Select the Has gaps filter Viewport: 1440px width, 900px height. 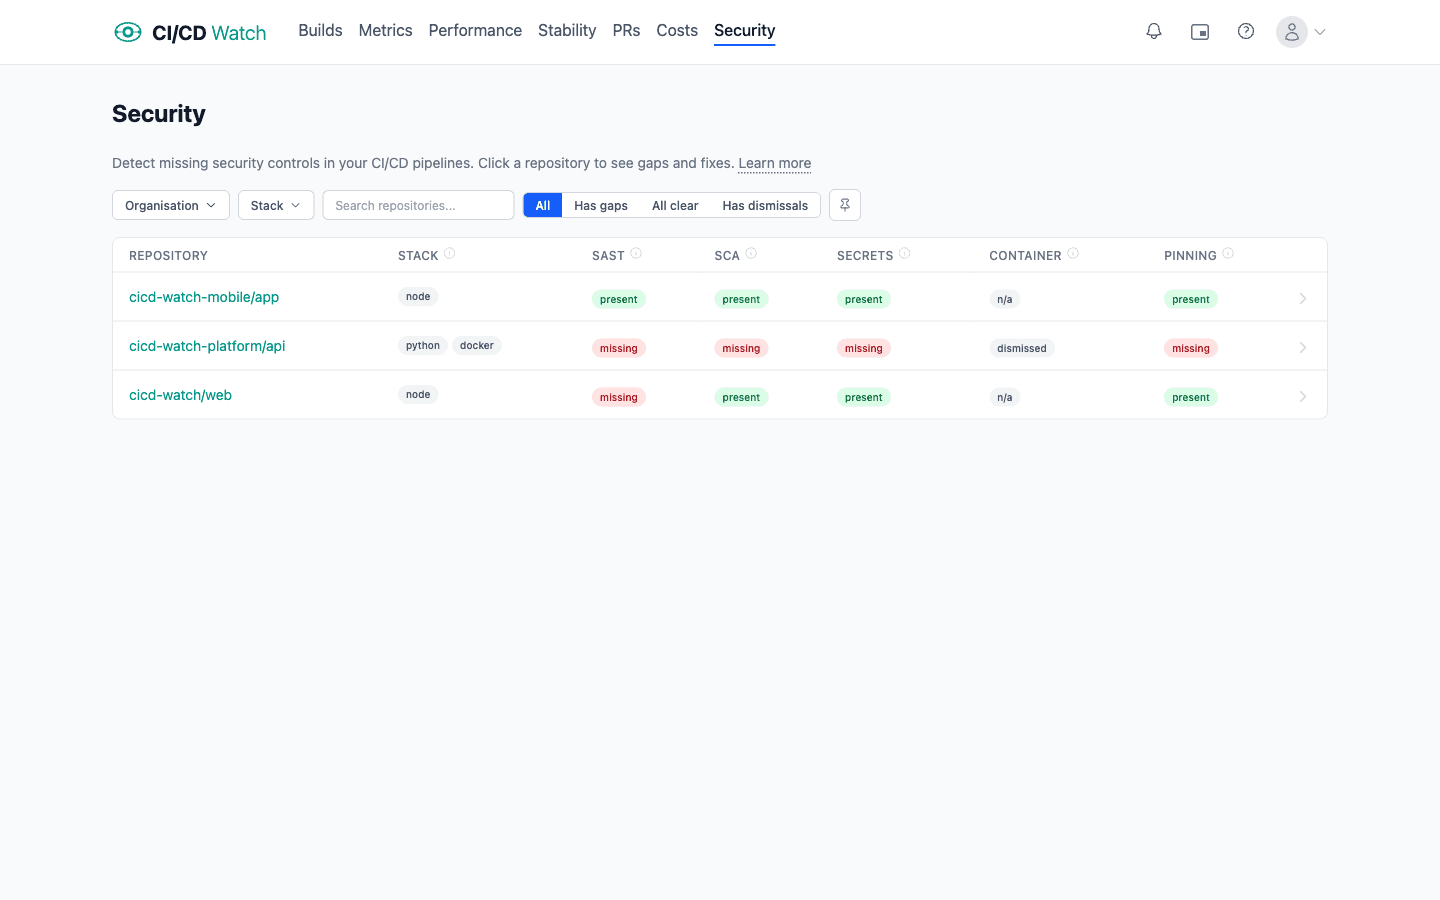pyautogui.click(x=600, y=205)
